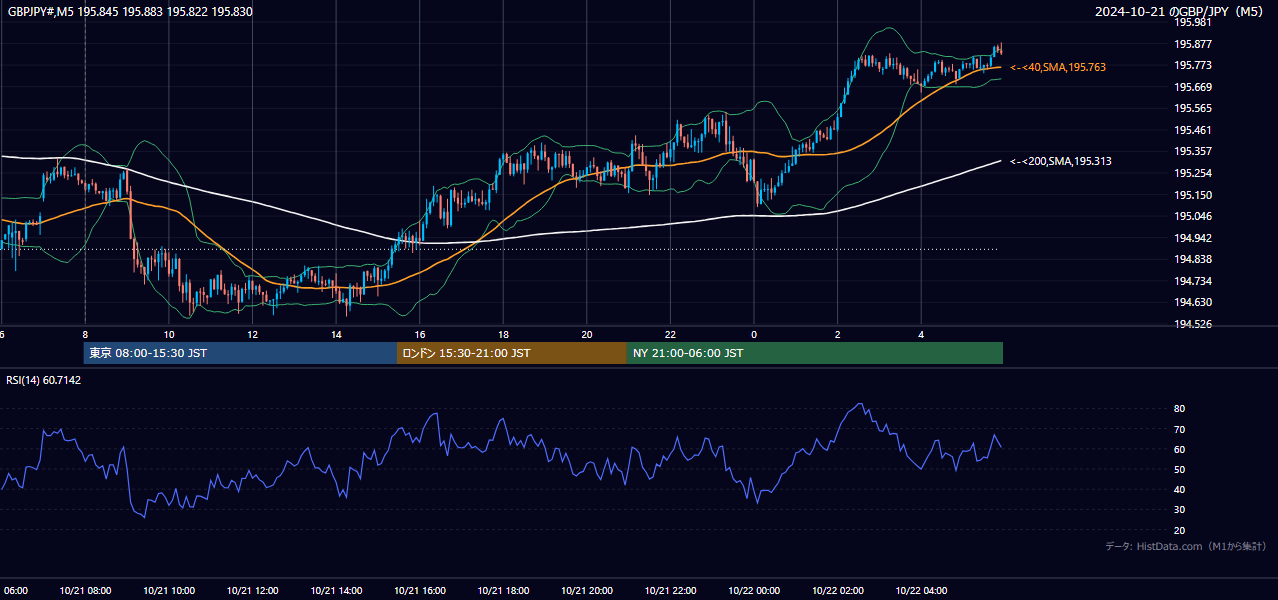
Task: Click hour tick 2 under price chart
Action: (x=838, y=335)
